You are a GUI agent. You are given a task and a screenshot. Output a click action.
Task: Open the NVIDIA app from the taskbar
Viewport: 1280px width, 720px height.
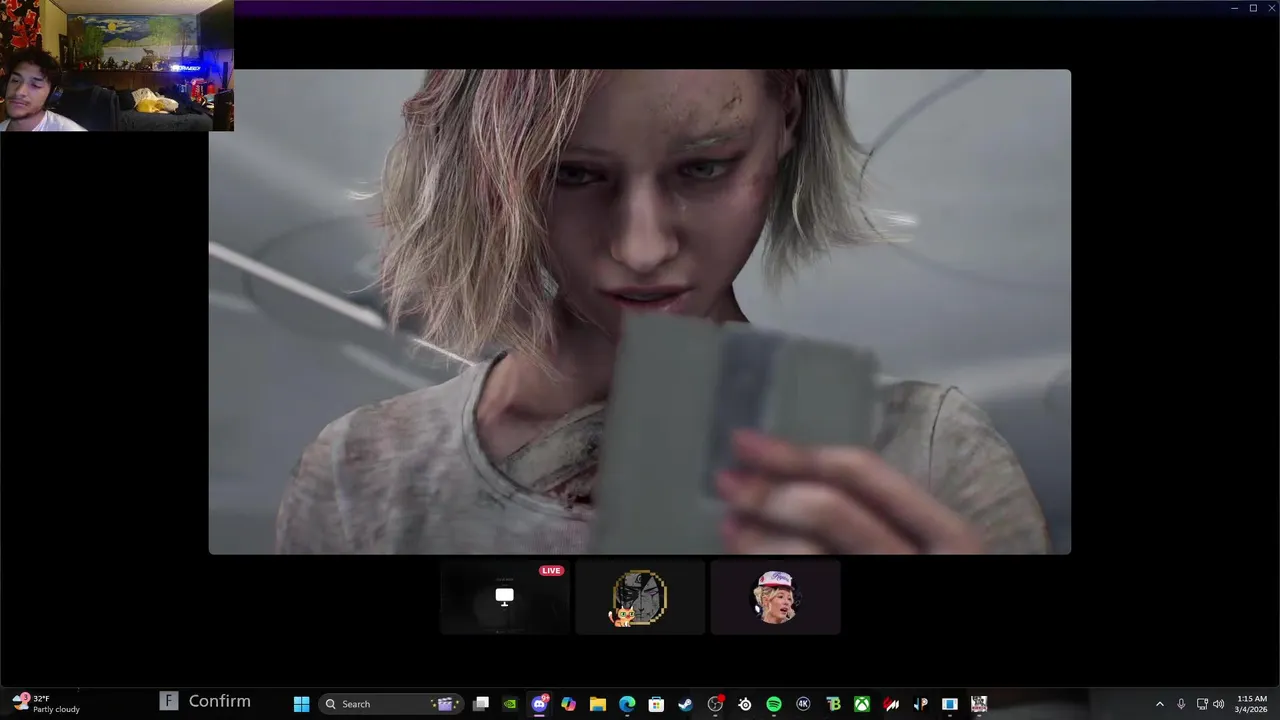coord(510,704)
